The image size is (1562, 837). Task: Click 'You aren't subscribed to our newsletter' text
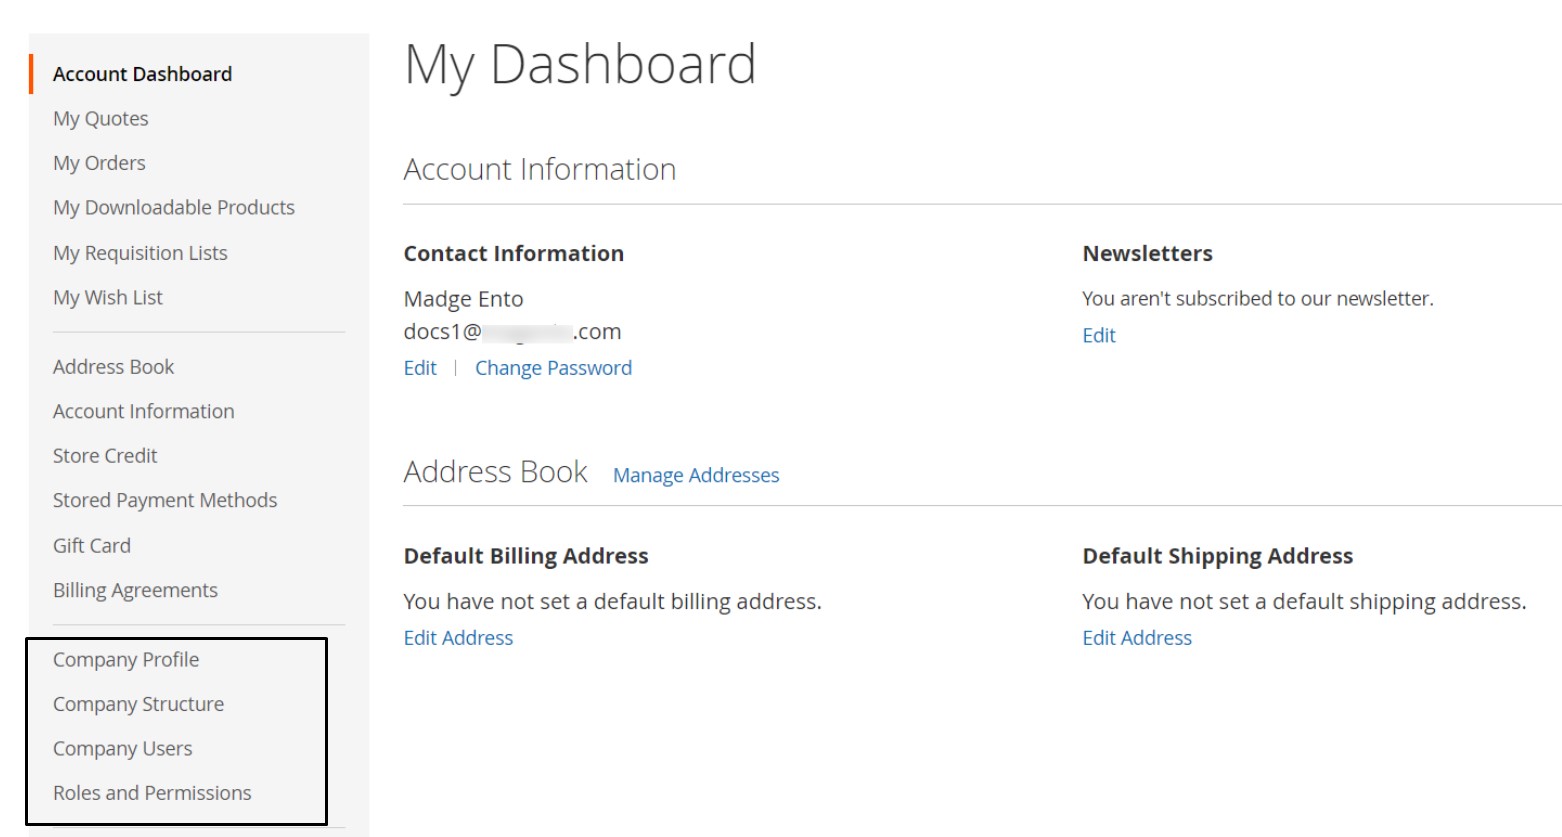[x=1257, y=299]
